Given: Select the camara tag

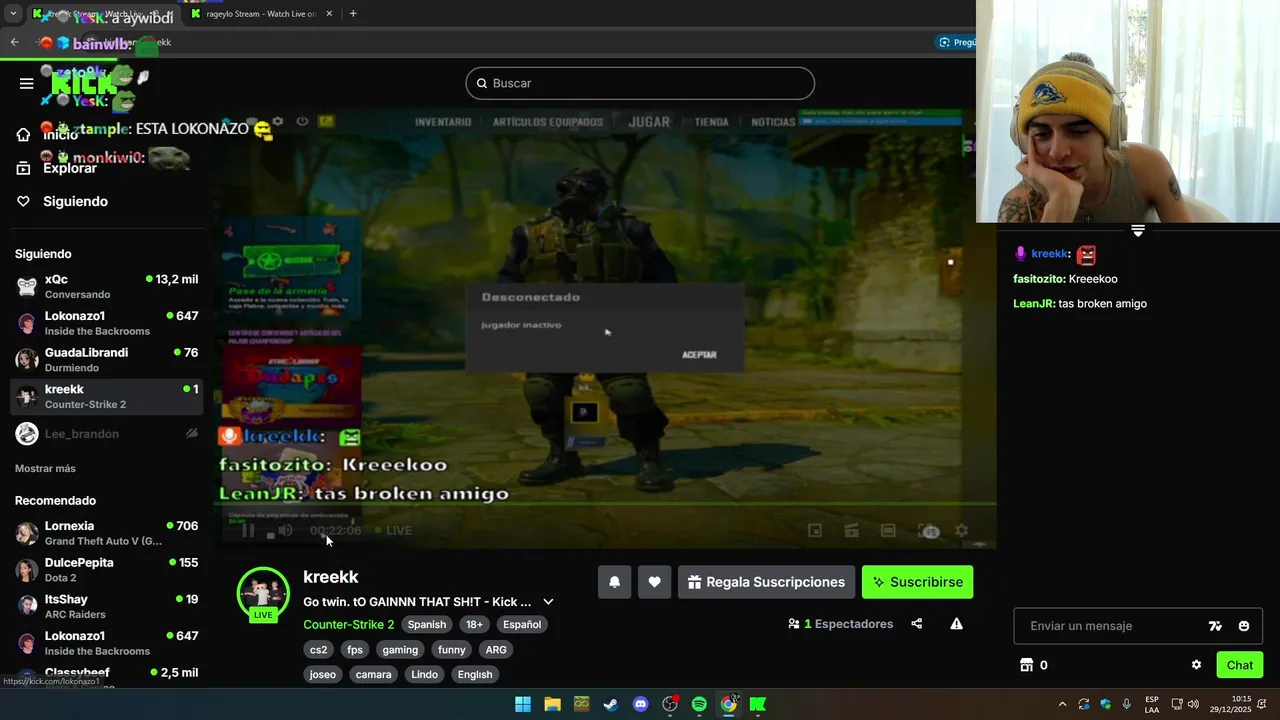Looking at the screenshot, I should coord(374,674).
